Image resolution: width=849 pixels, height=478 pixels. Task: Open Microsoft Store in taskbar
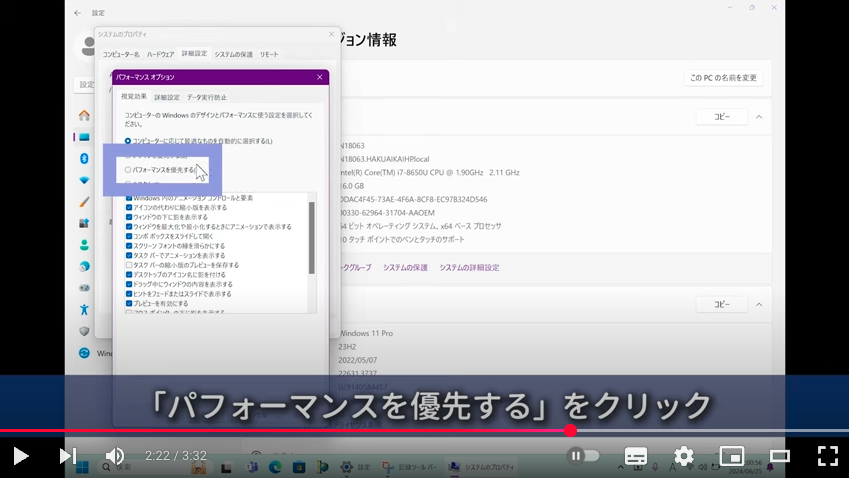pyautogui.click(x=299, y=467)
